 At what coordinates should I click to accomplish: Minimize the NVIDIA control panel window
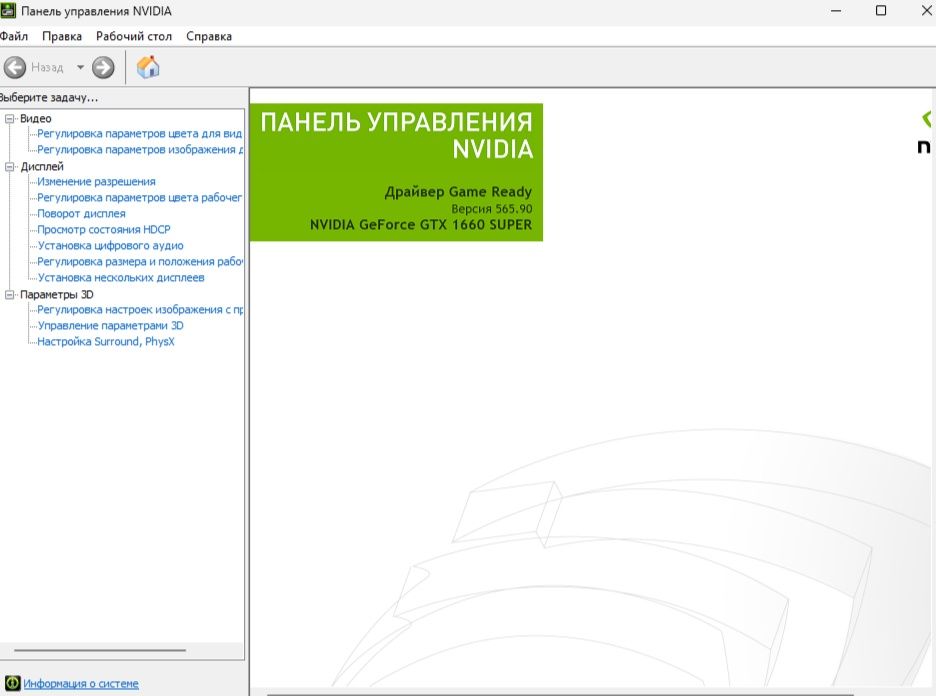tap(836, 11)
